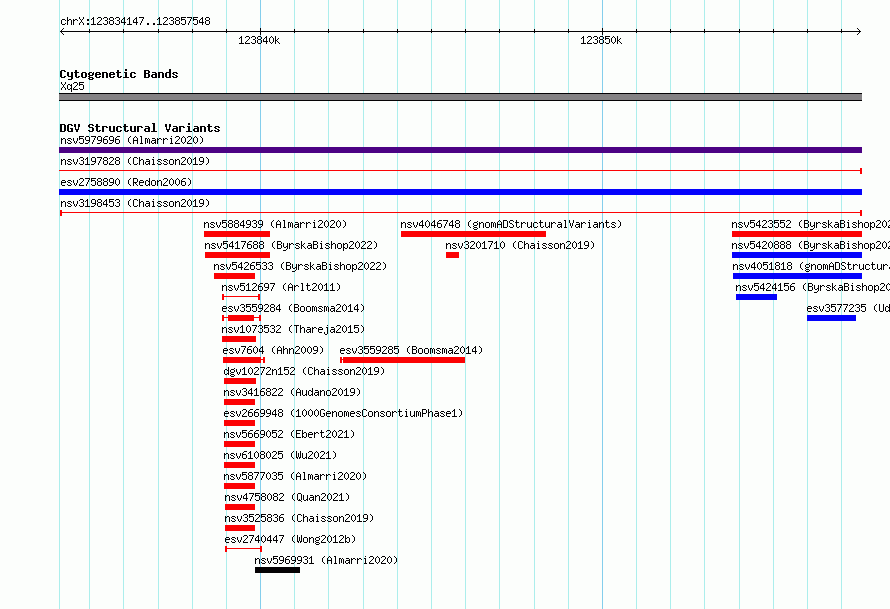Open nsv3198453 (Chaisson2019) variant label

click(135, 203)
